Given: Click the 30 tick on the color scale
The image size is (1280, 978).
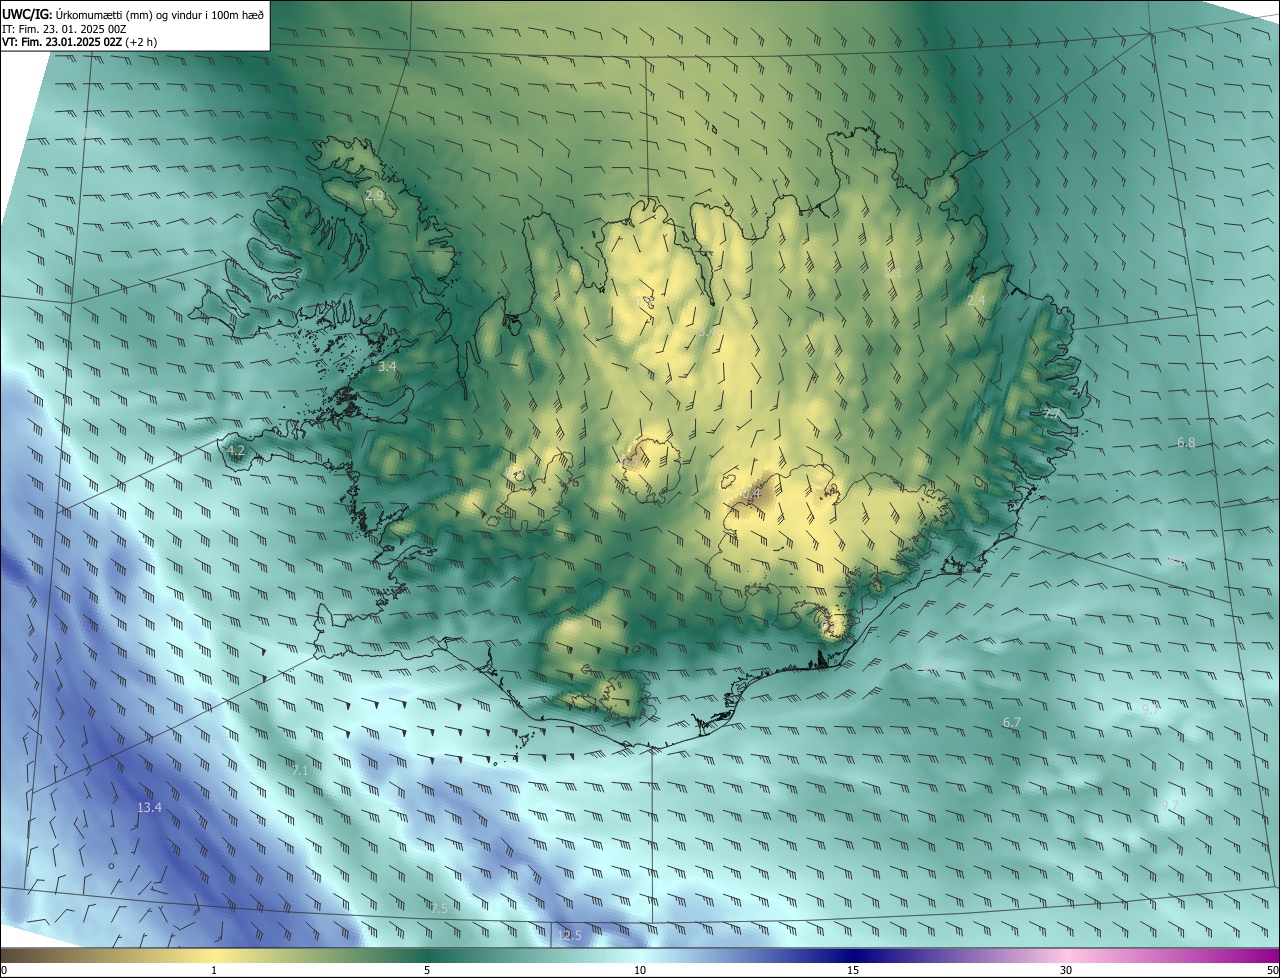Looking at the screenshot, I should [x=1066, y=971].
